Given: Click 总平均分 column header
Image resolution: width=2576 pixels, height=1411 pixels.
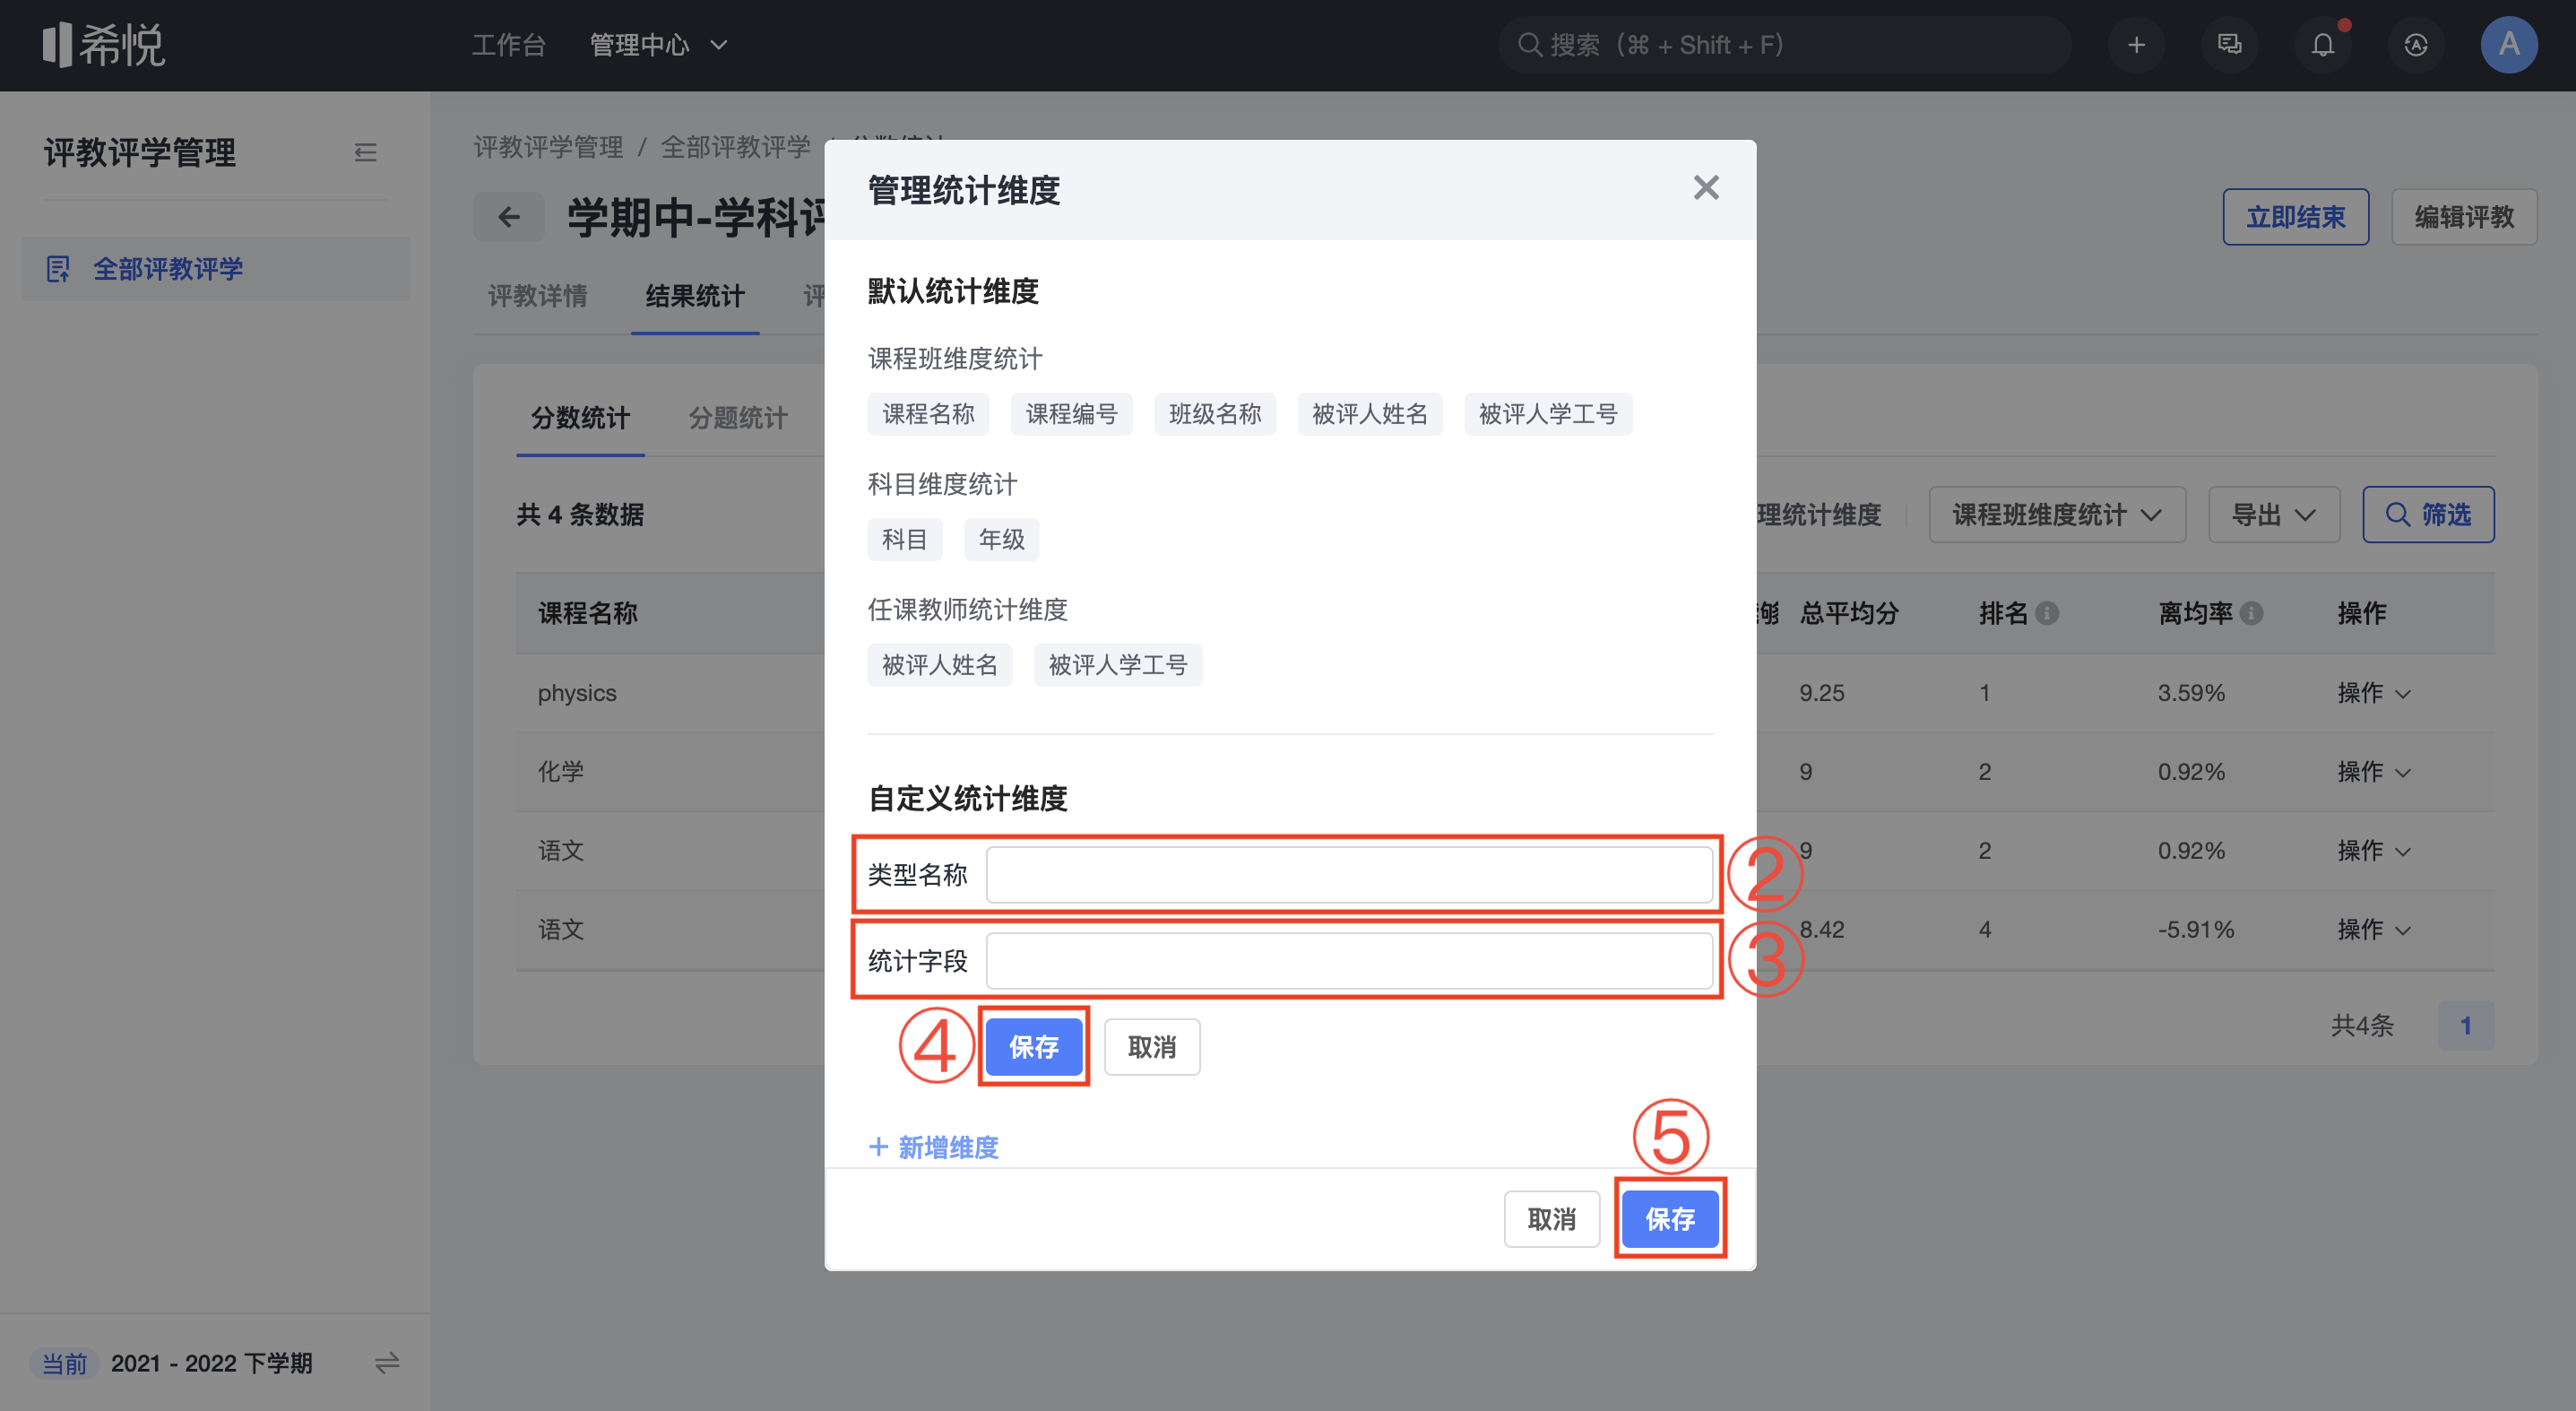Looking at the screenshot, I should 1849,613.
